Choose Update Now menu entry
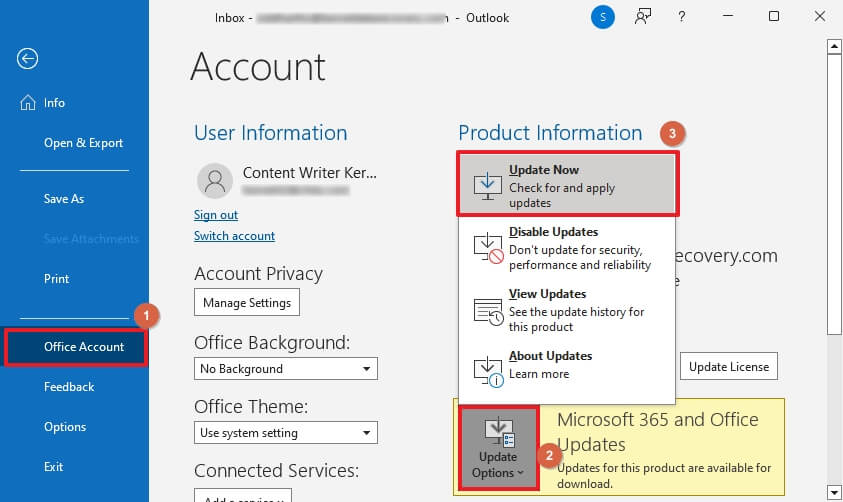 pyautogui.click(x=567, y=184)
